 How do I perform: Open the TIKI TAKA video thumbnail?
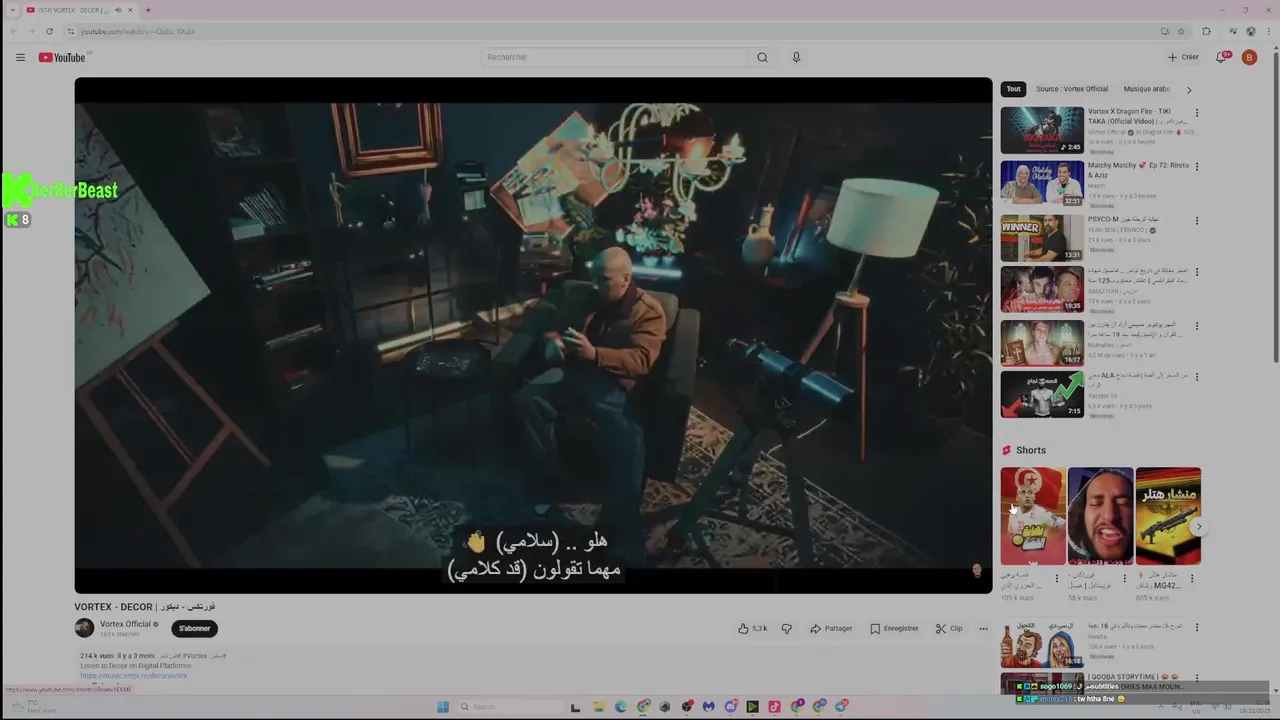point(1042,130)
